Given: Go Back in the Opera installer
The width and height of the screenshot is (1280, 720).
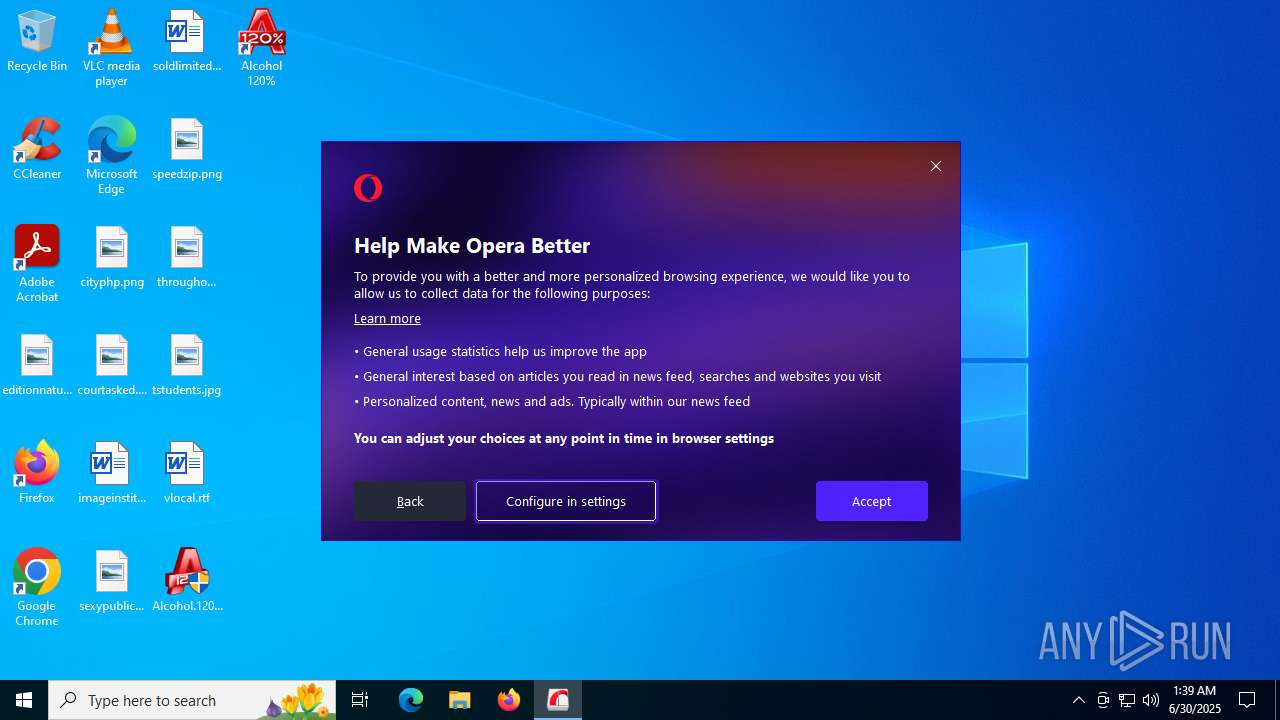Looking at the screenshot, I should (x=410, y=501).
